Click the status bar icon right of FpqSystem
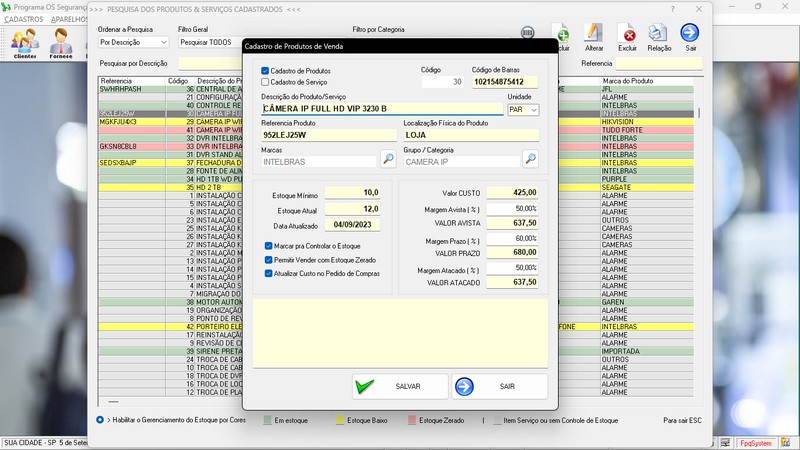The height and width of the screenshot is (450, 800). 785,443
